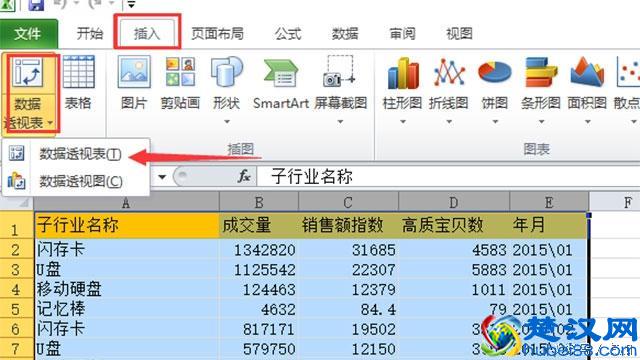Insert a 表格 table
The height and width of the screenshot is (360, 640).
(x=78, y=84)
